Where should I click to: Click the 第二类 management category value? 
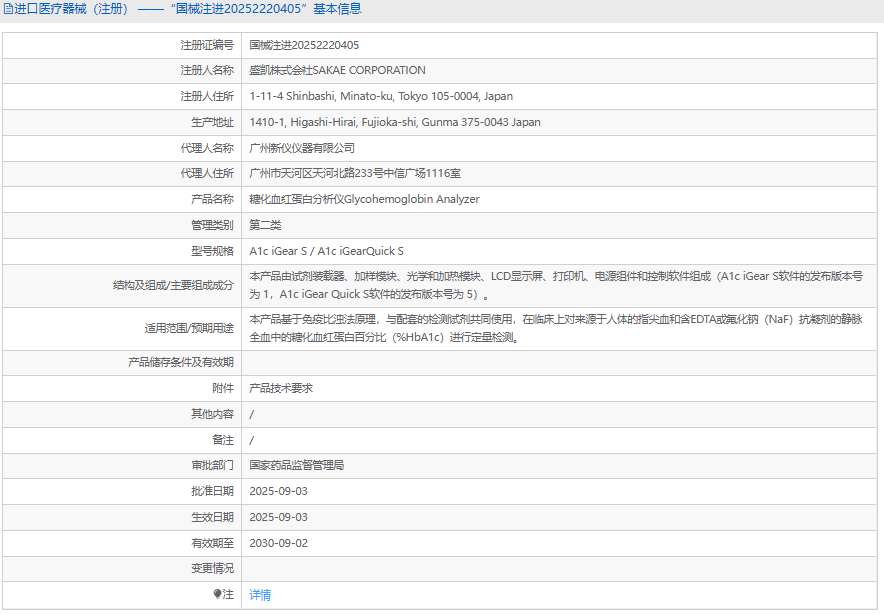[266, 226]
